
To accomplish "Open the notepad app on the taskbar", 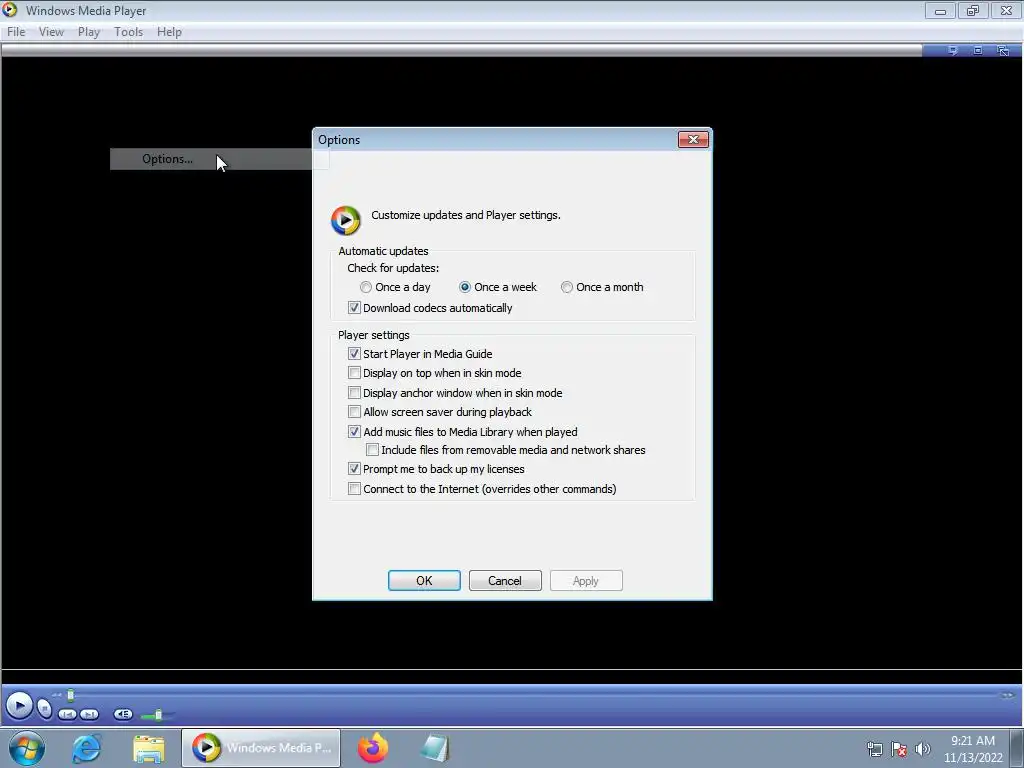I will pyautogui.click(x=434, y=748).
